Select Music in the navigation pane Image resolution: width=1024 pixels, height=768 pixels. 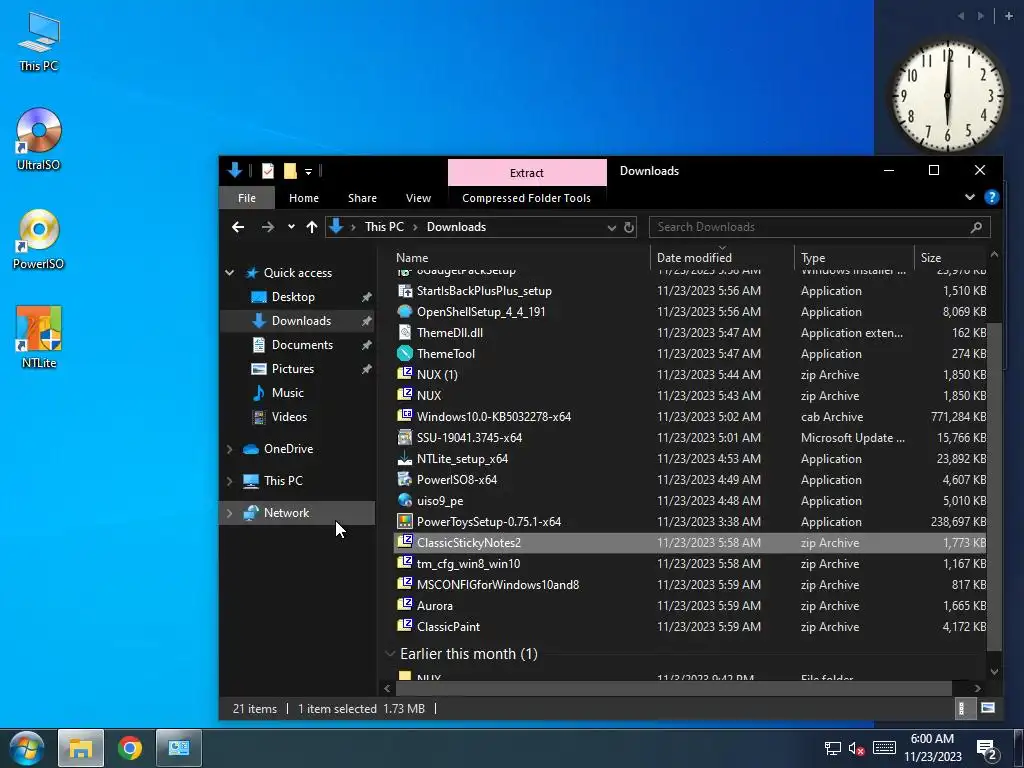[287, 393]
